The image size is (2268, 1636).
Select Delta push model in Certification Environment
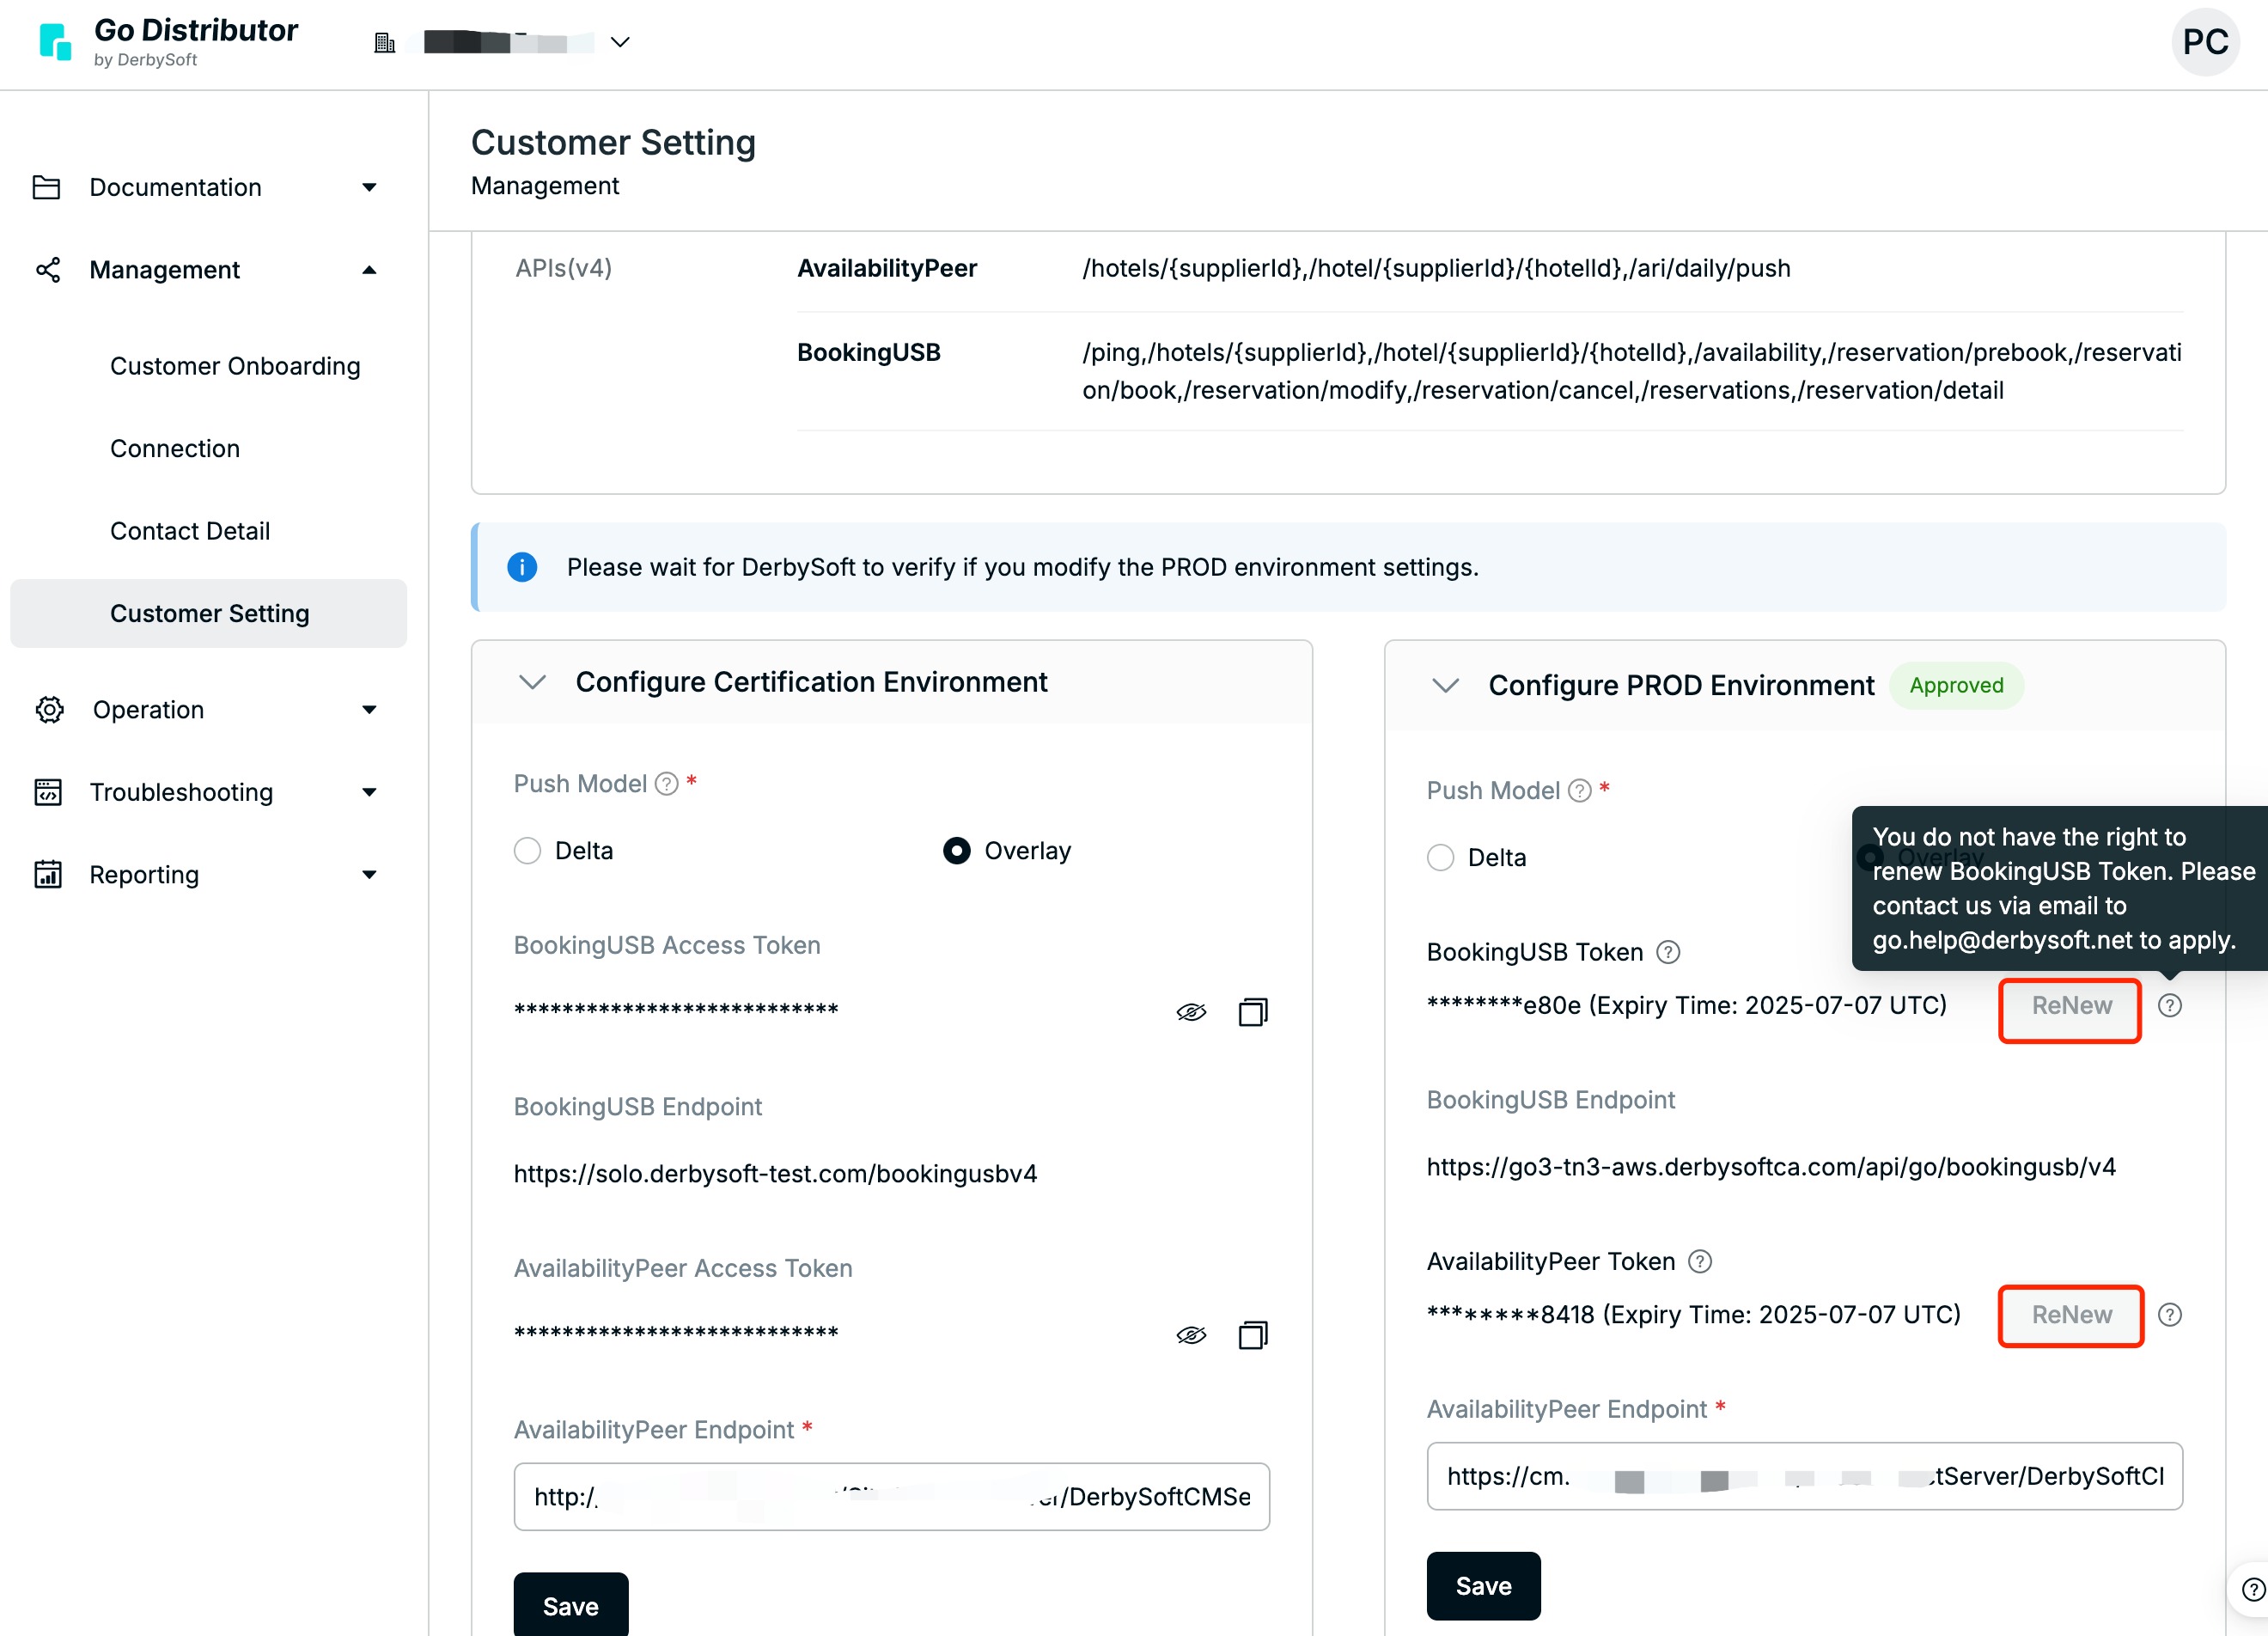tap(527, 851)
